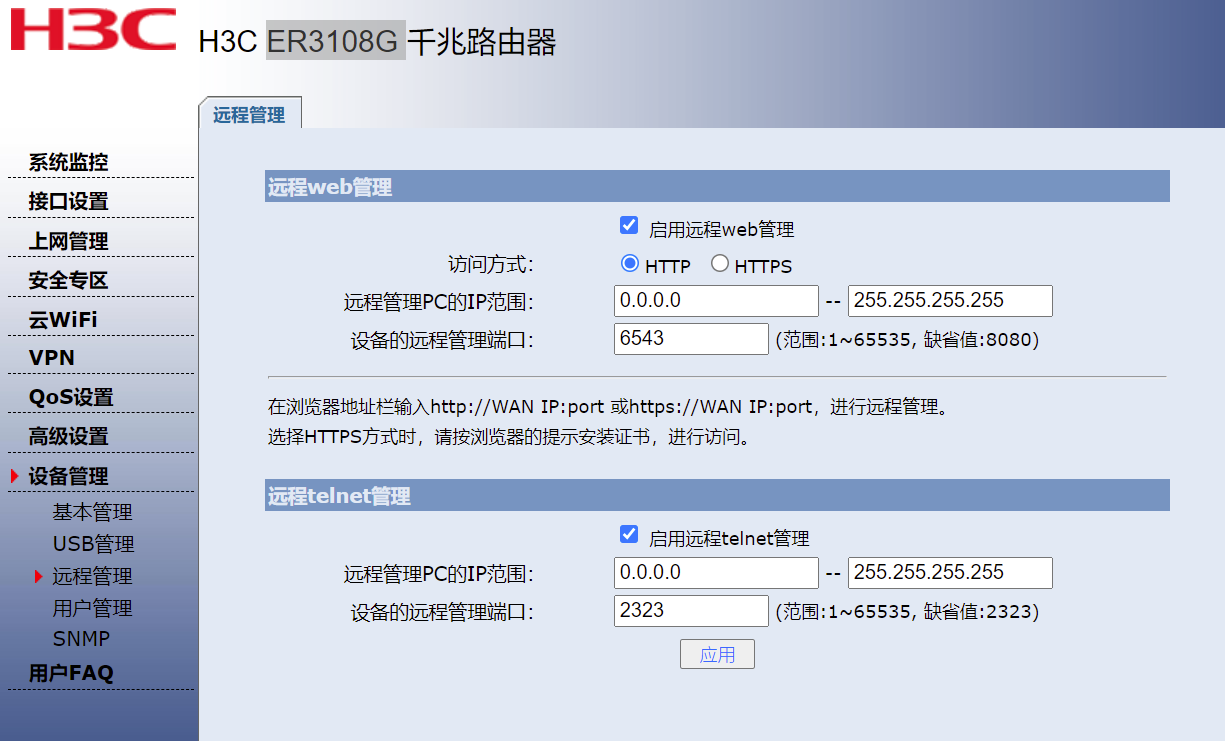Enable remote web management checkbox (启用远程web管理)
Image resolution: width=1225 pixels, height=741 pixels.
[629, 225]
